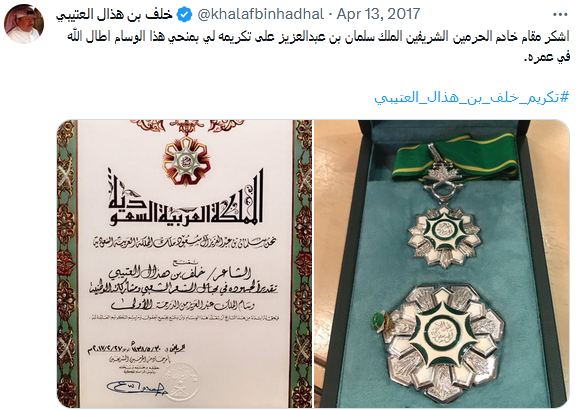Click the small upper star medal
The image size is (582, 410).
click(444, 236)
